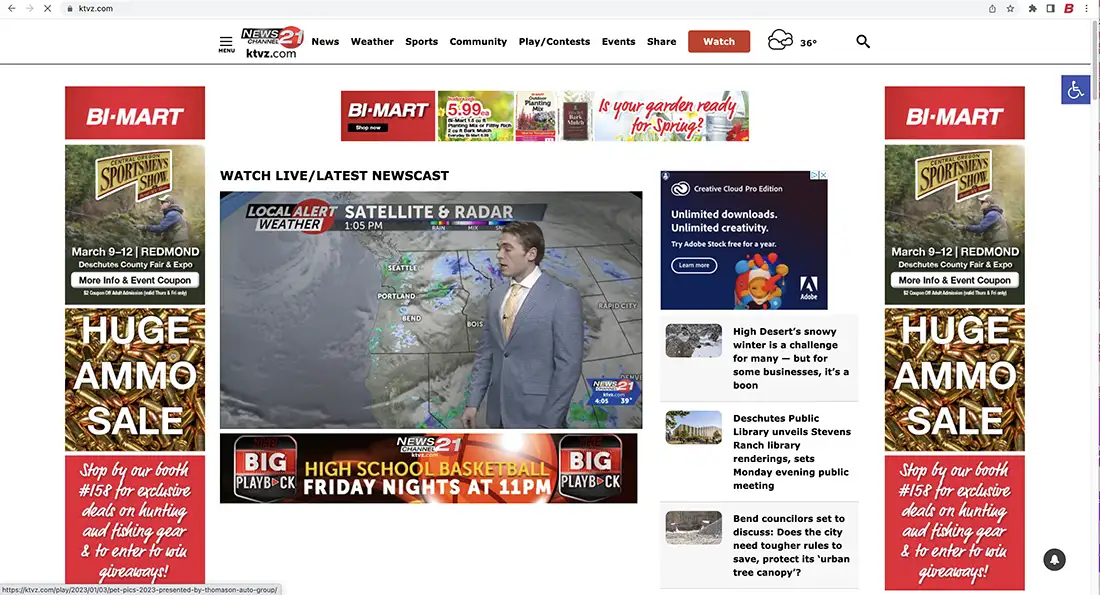This screenshot has height=595, width=1100.
Task: Click the 36° temperature reading
Action: [808, 43]
